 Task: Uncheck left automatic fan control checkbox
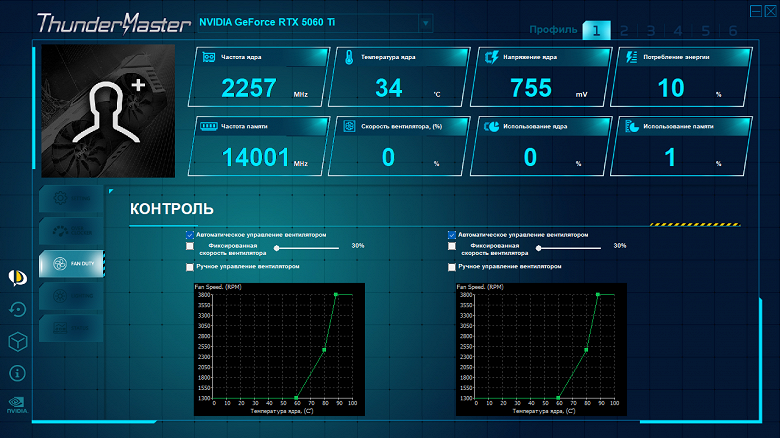tap(190, 235)
